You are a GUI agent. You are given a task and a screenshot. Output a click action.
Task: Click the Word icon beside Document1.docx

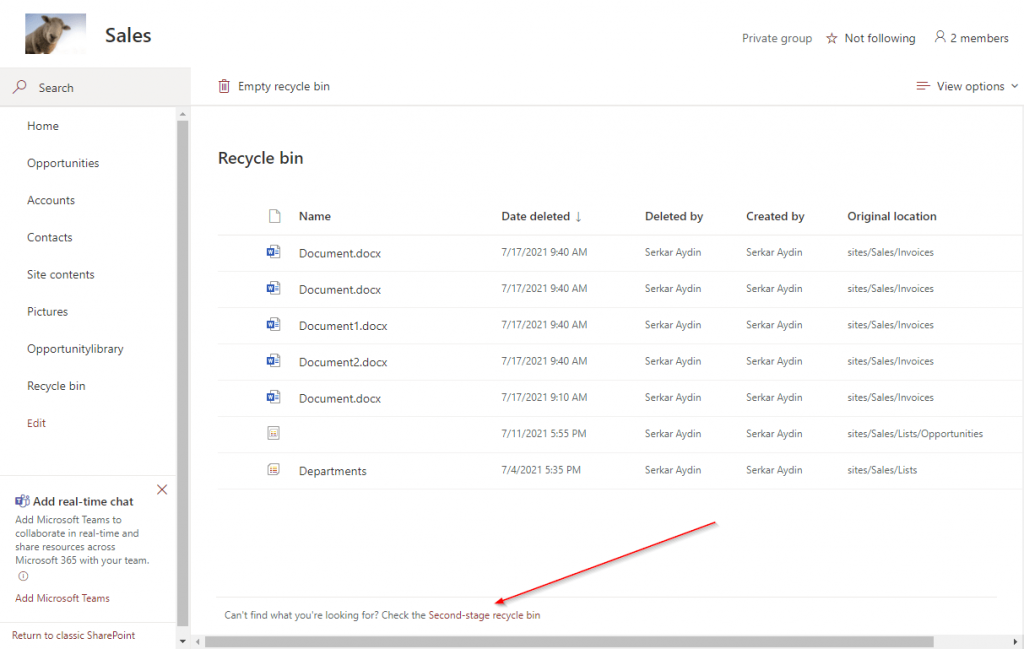[273, 324]
